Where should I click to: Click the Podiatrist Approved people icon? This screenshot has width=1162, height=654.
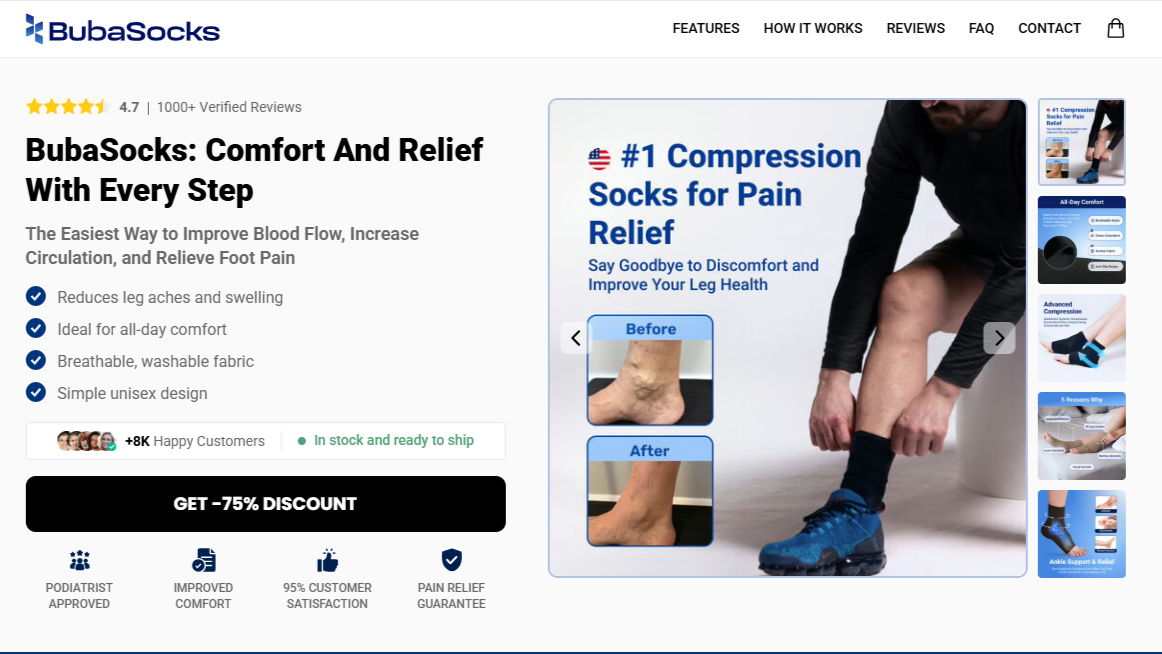pos(79,560)
